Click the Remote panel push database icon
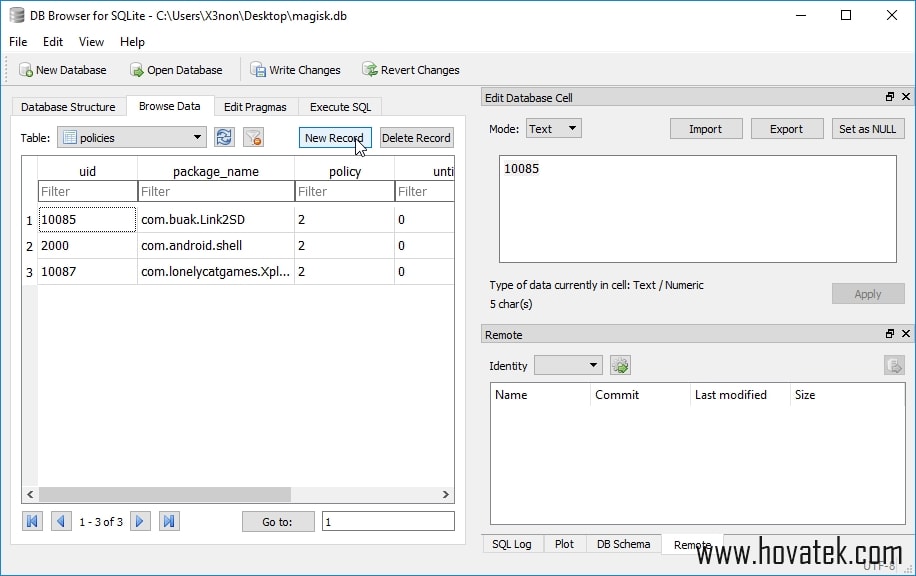The width and height of the screenshot is (916, 576). 894,366
